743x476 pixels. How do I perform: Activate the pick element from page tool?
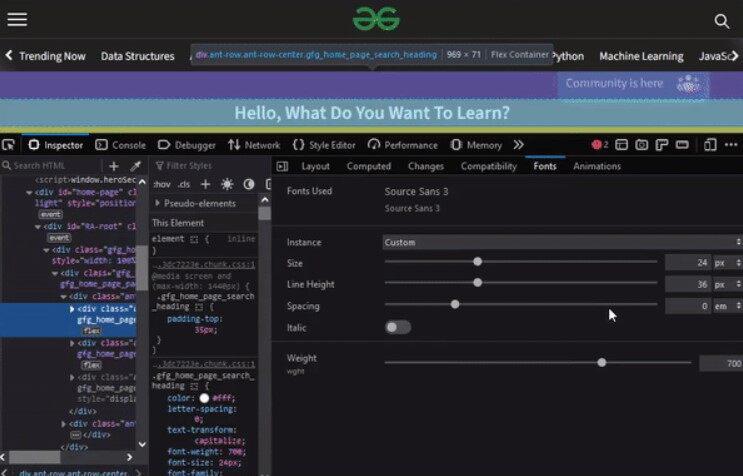[x=9, y=144]
